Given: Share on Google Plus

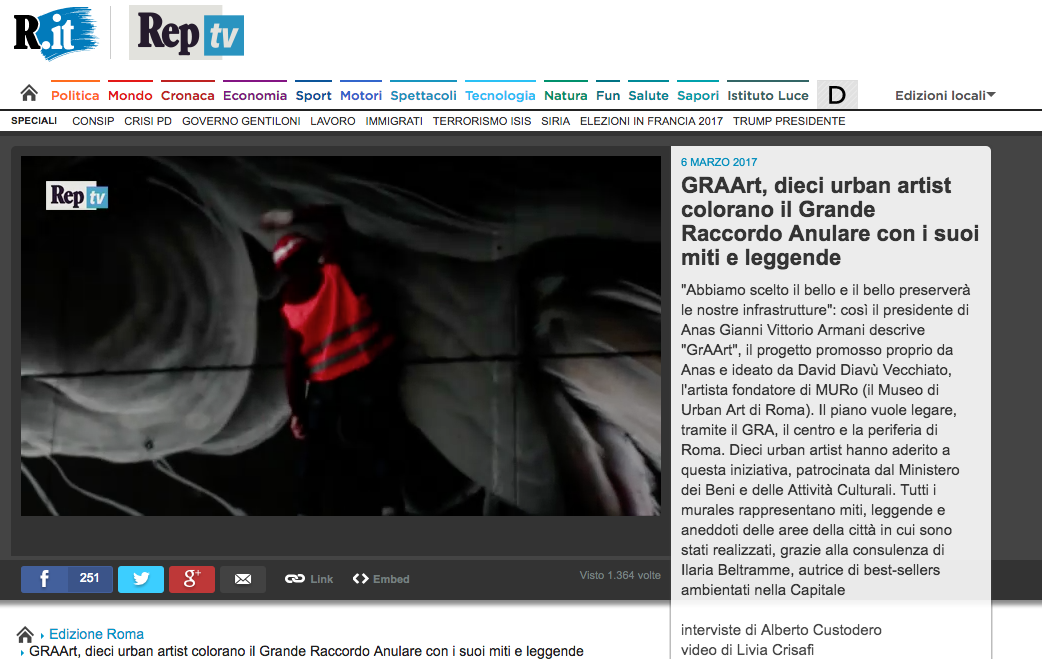Looking at the screenshot, I should coord(191,579).
